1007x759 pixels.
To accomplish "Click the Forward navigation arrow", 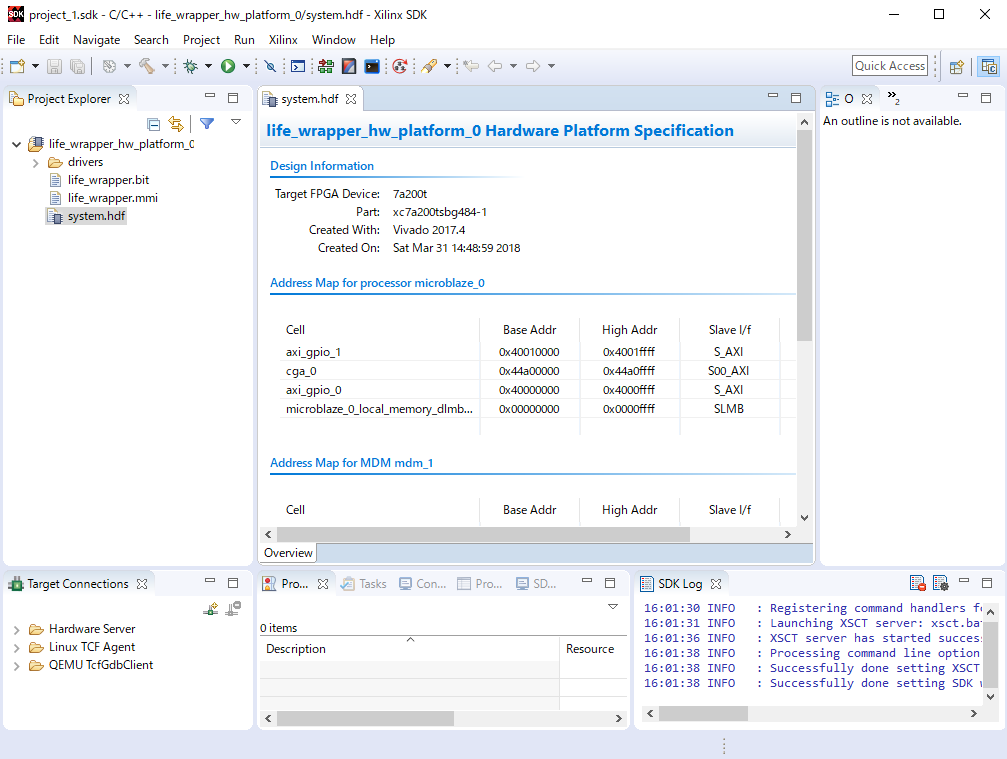I will pyautogui.click(x=533, y=66).
